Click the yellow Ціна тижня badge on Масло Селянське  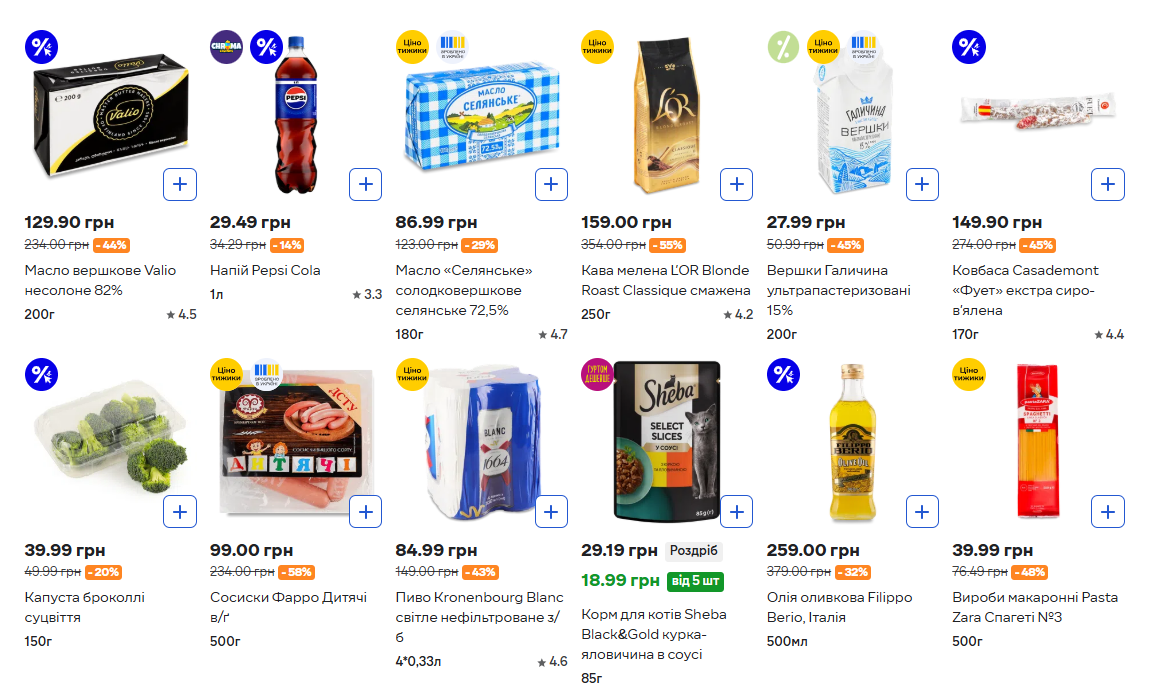412,46
